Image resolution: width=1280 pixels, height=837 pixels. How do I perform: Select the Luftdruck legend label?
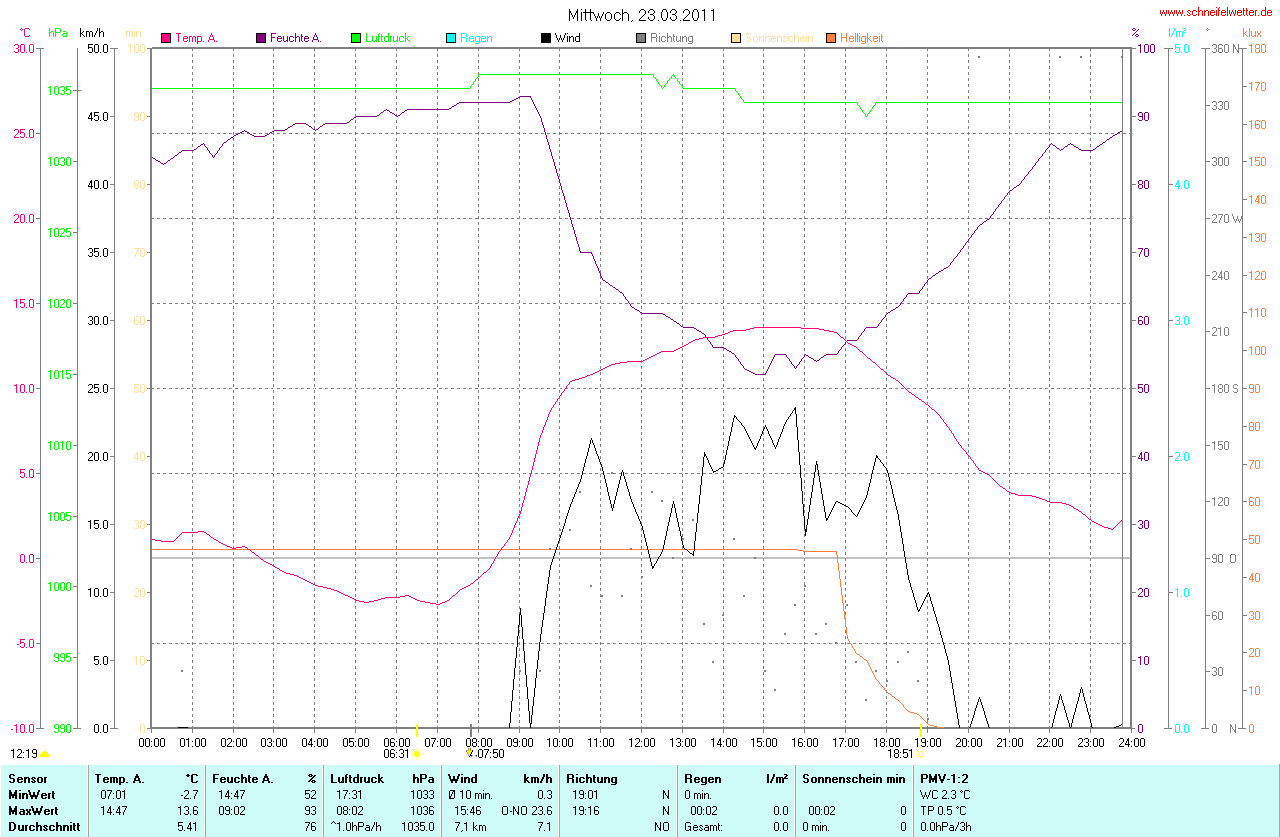[x=387, y=38]
